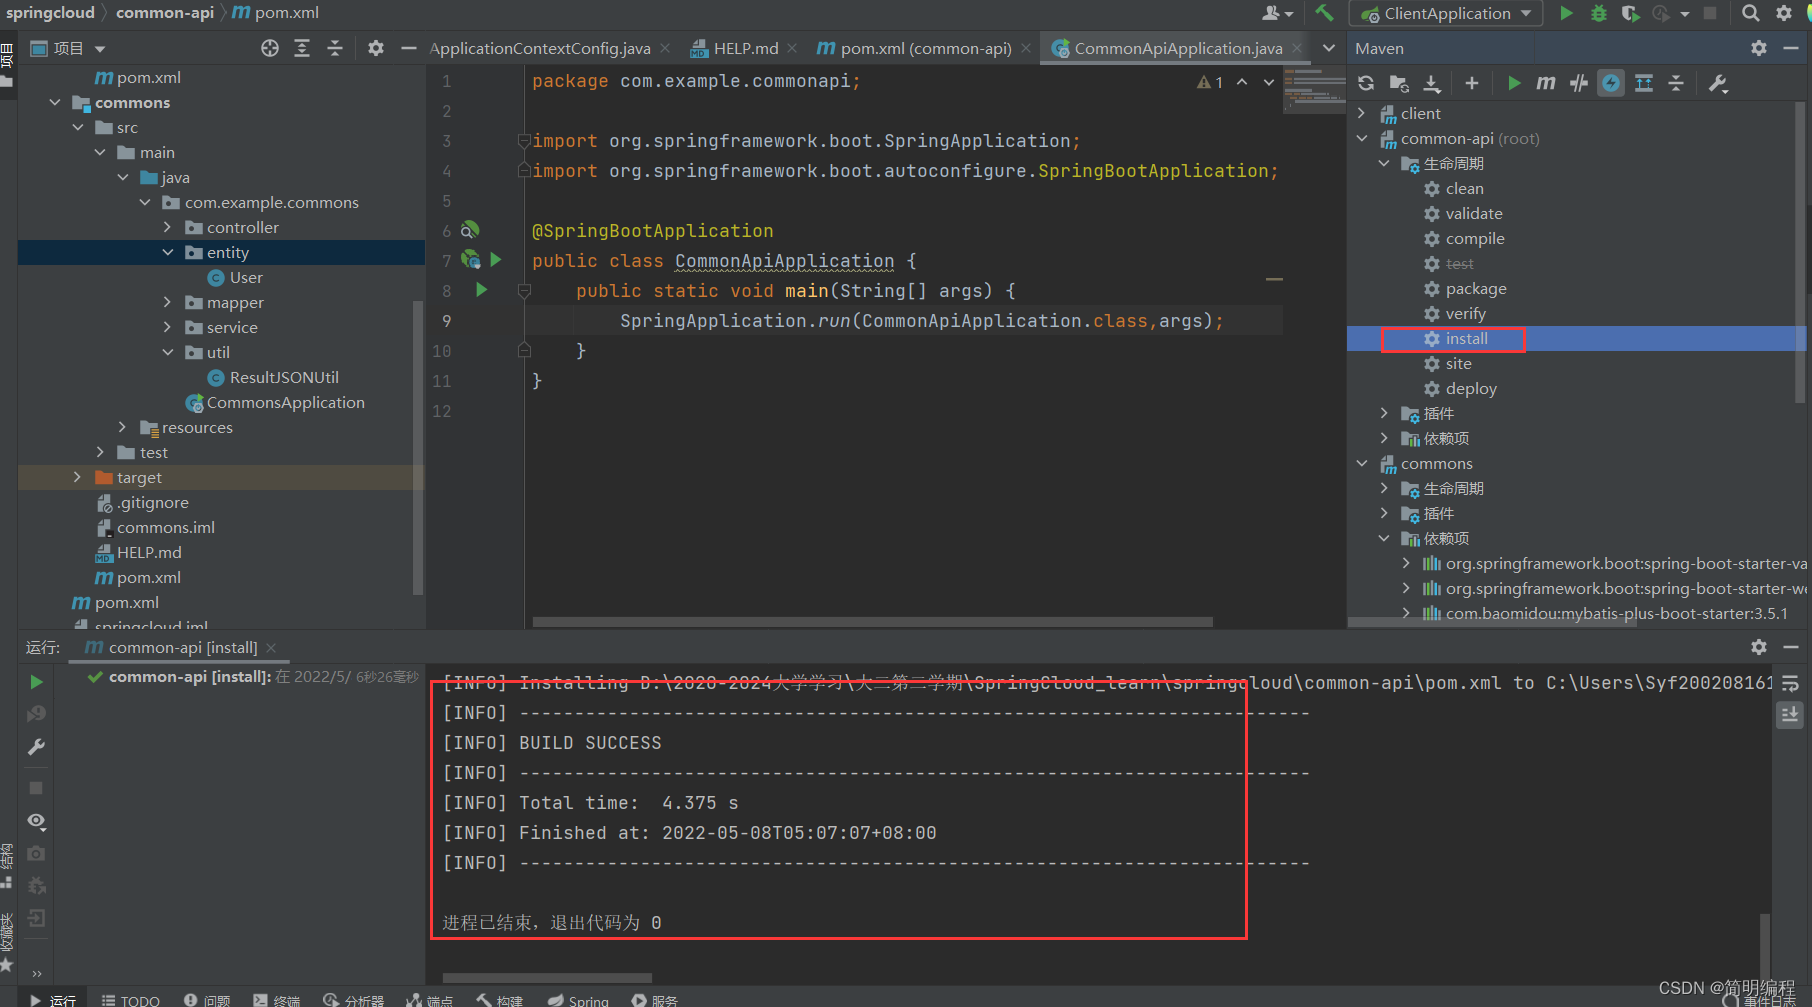Build project with hammer icon

click(1324, 13)
